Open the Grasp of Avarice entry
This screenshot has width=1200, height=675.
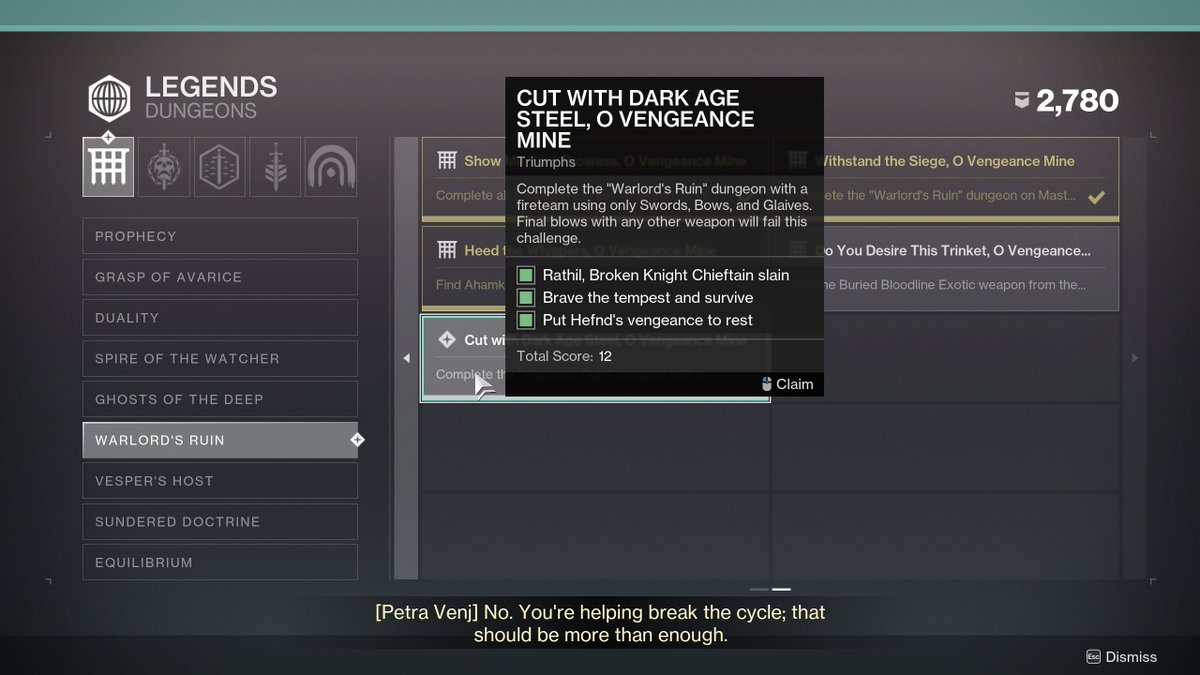(x=220, y=277)
